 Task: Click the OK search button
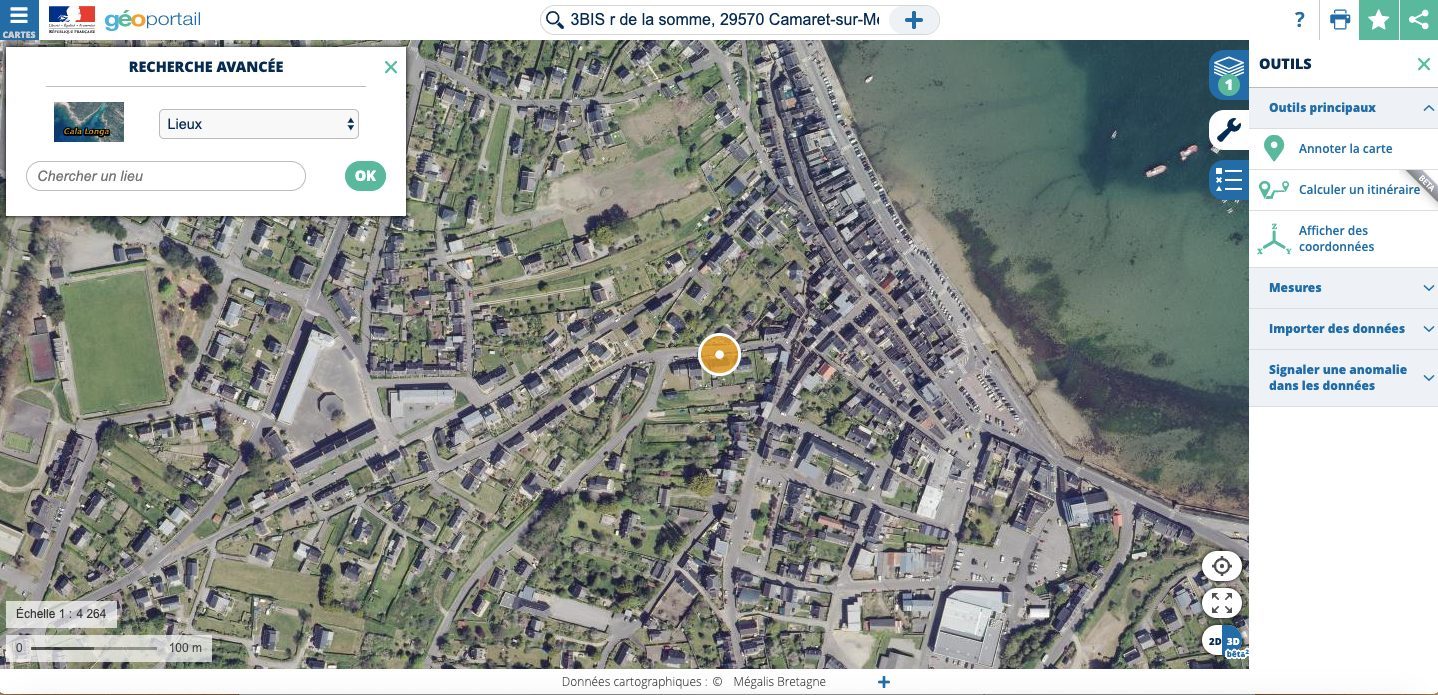[x=365, y=176]
